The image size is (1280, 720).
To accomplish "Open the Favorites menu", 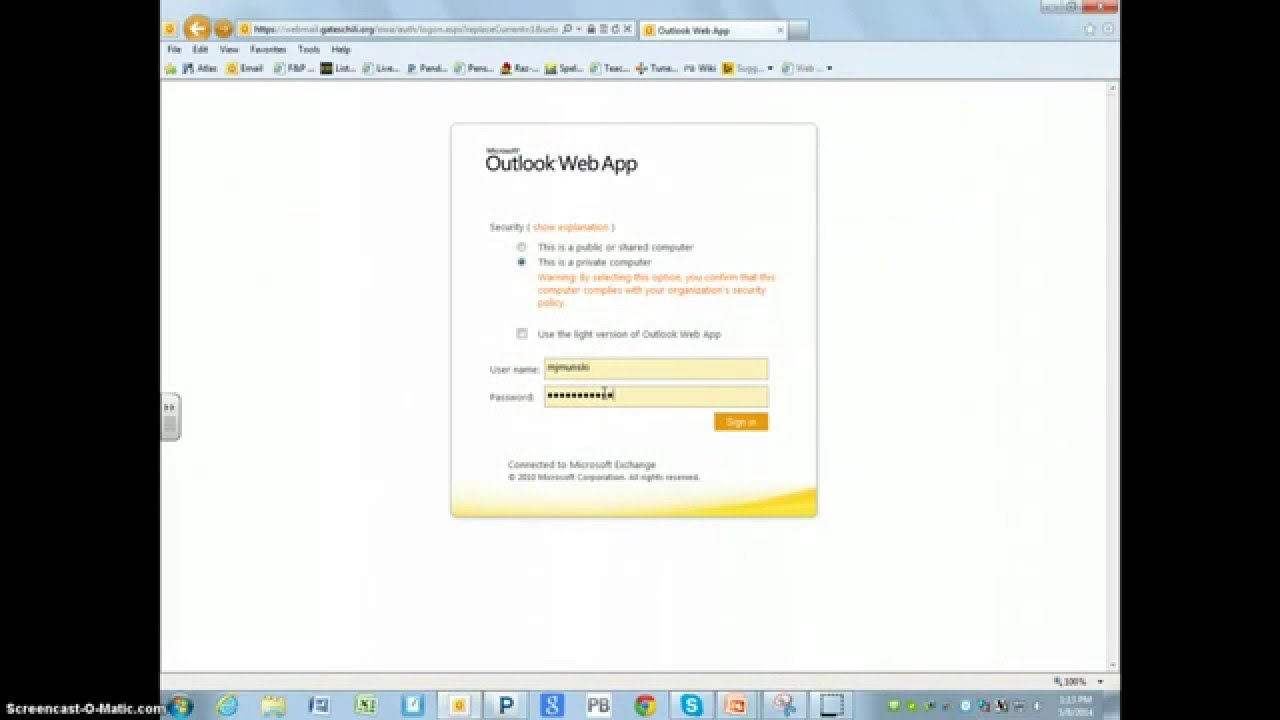I will click(x=268, y=49).
